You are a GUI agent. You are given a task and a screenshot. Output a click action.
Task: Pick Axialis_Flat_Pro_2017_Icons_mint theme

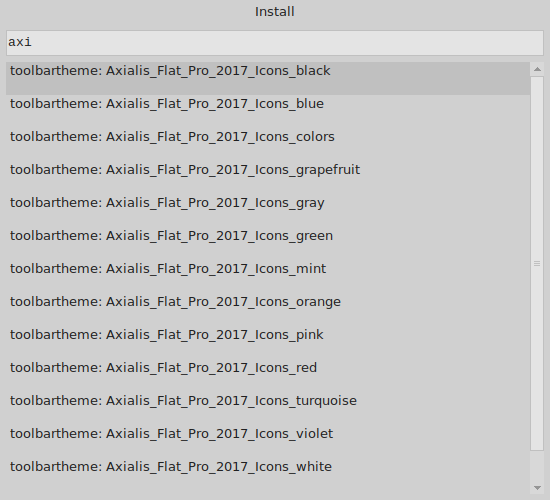268,276
